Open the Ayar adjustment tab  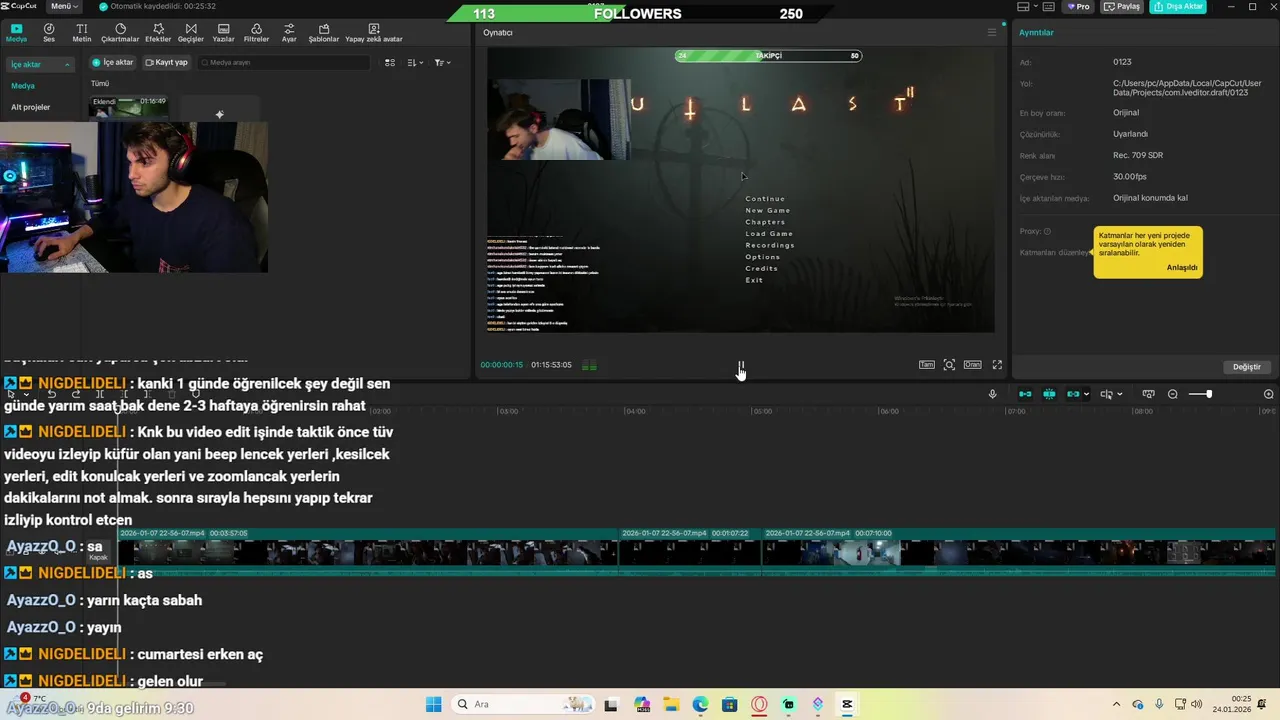(x=289, y=33)
